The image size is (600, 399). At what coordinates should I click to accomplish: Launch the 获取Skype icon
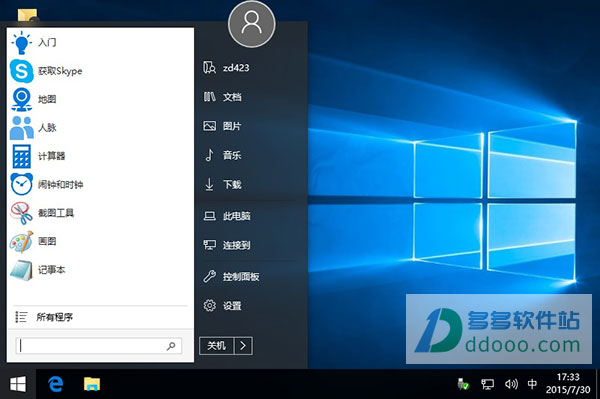(22, 71)
